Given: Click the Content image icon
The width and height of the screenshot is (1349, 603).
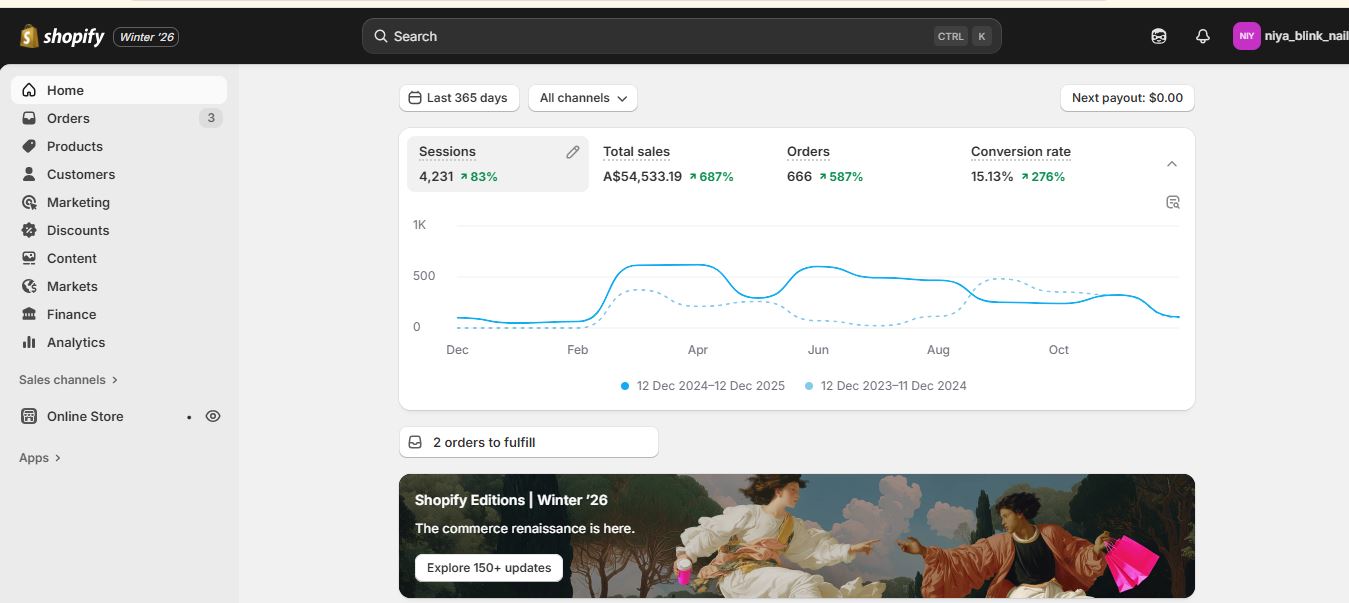Looking at the screenshot, I should tap(29, 258).
